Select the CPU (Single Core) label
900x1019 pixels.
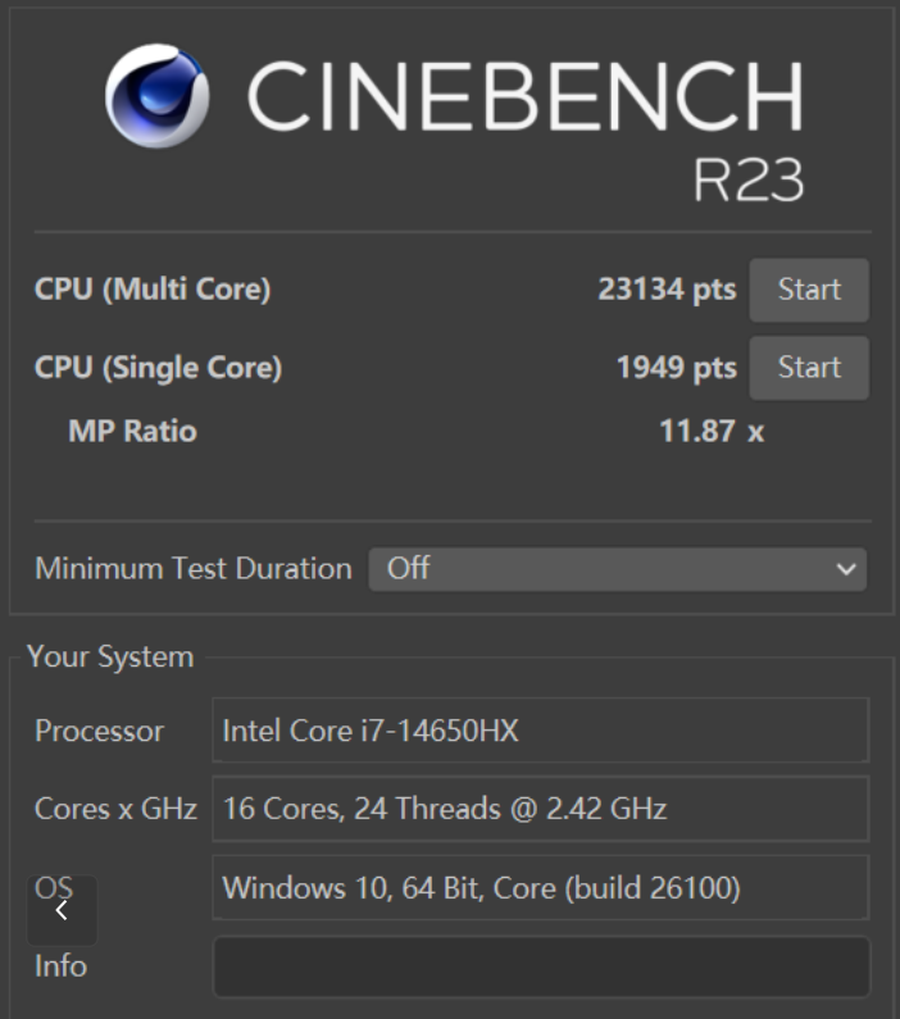coord(158,368)
